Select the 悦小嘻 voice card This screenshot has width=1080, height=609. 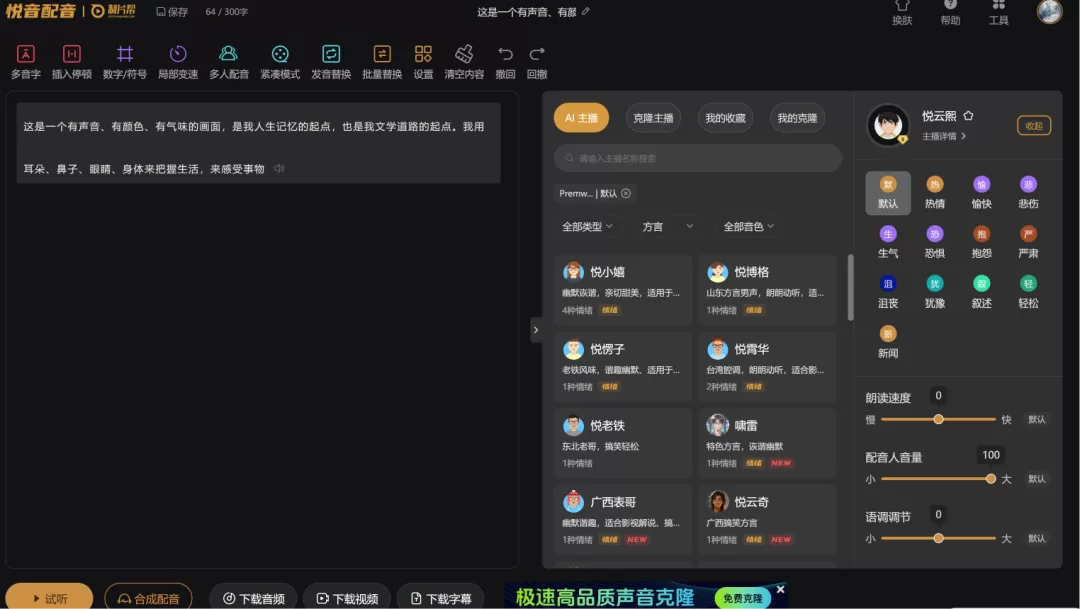click(x=623, y=289)
